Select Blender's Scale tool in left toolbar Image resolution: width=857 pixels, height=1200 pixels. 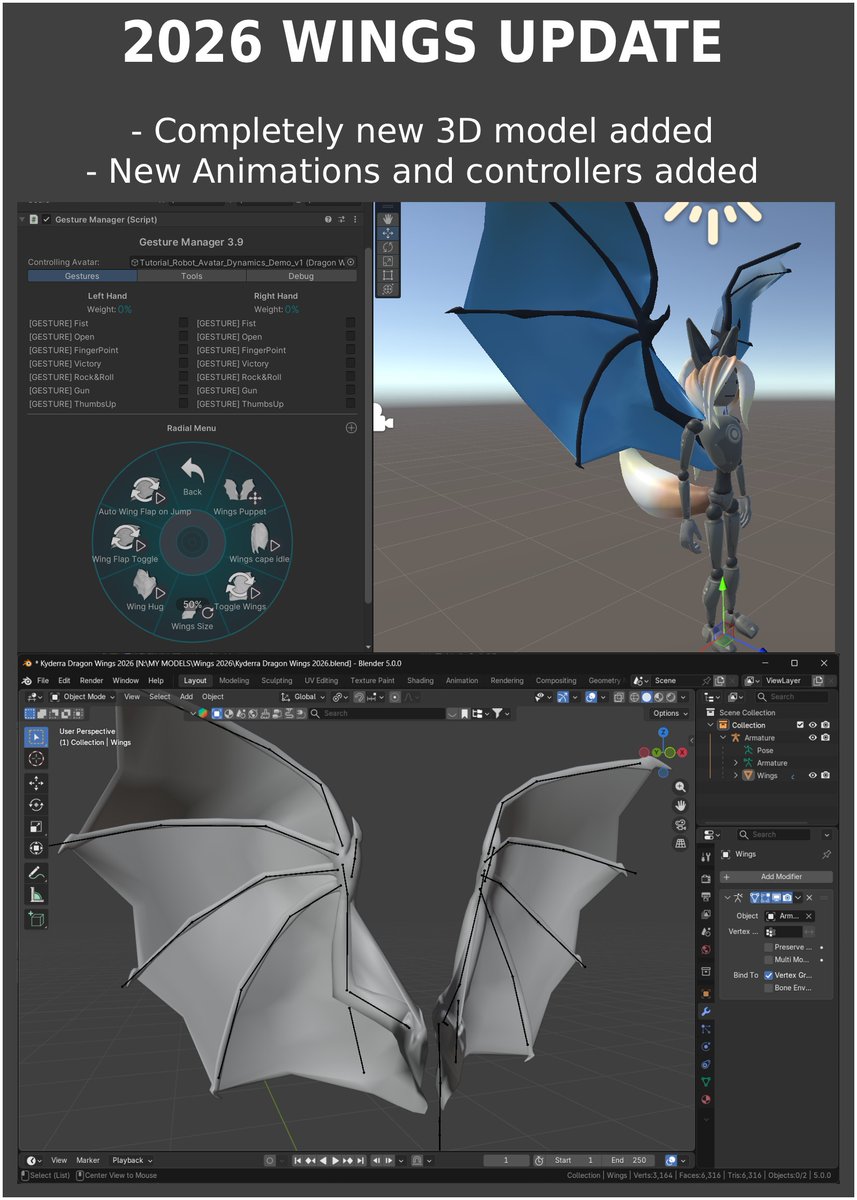click(36, 827)
